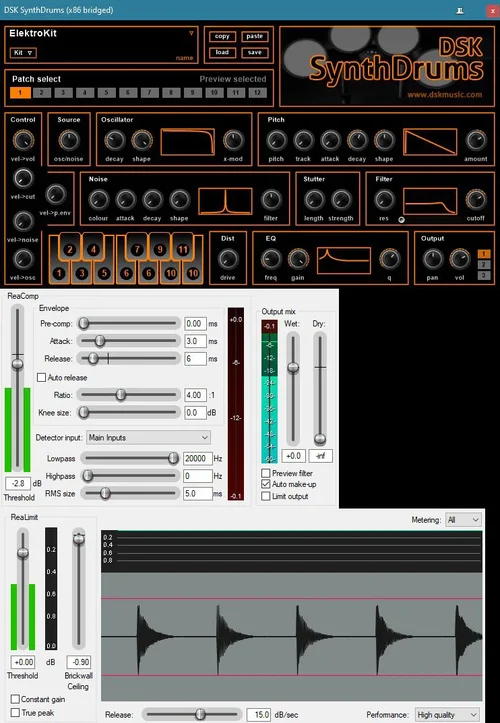
Task: Click the Oscillator shape knob
Action: coord(142,140)
